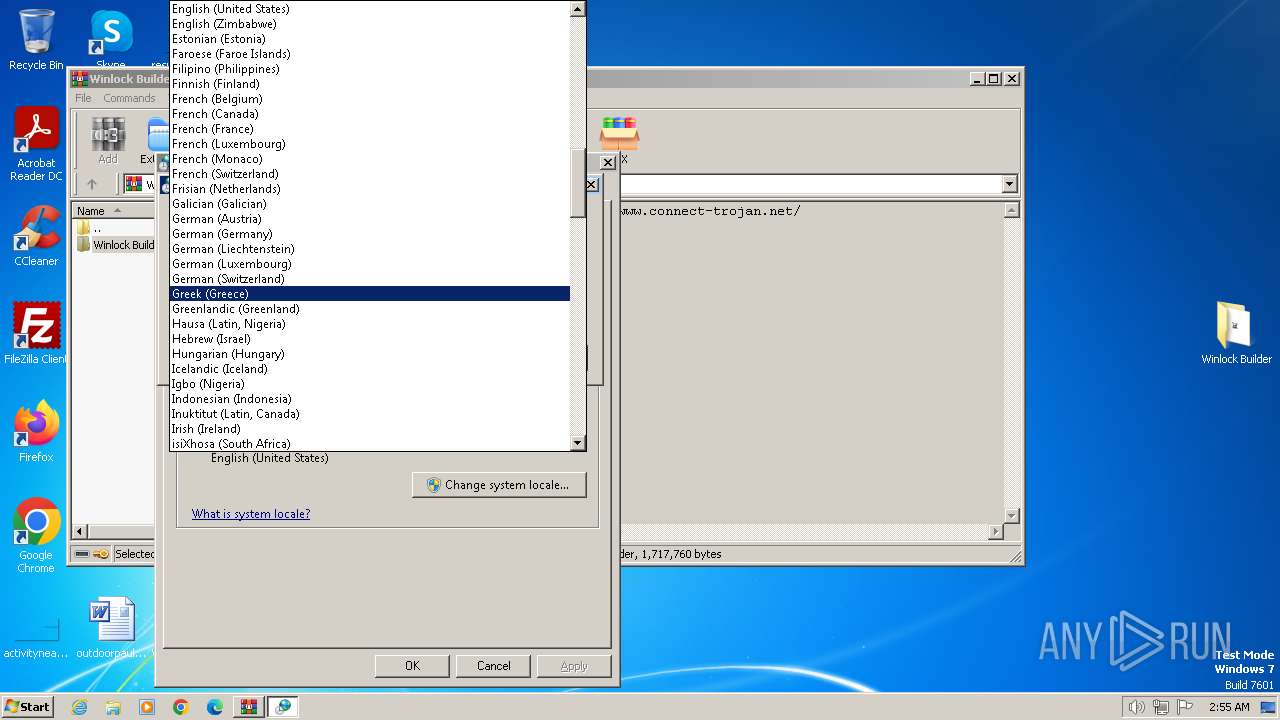The image size is (1280, 720).
Task: Switch to Region settings taskbar button
Action: point(283,707)
